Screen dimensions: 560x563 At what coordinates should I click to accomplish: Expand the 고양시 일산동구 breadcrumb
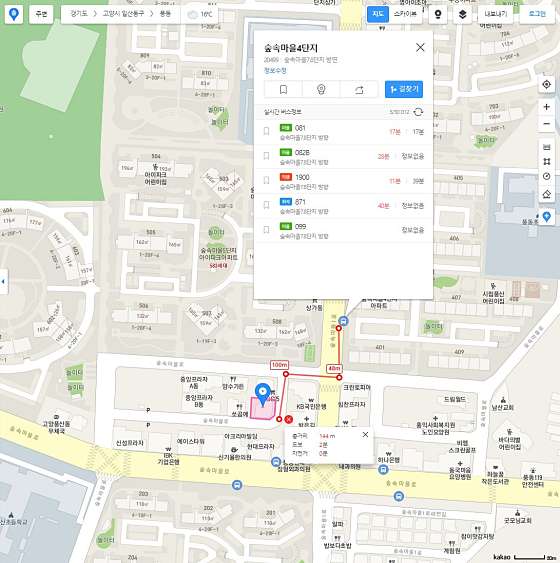coord(123,14)
